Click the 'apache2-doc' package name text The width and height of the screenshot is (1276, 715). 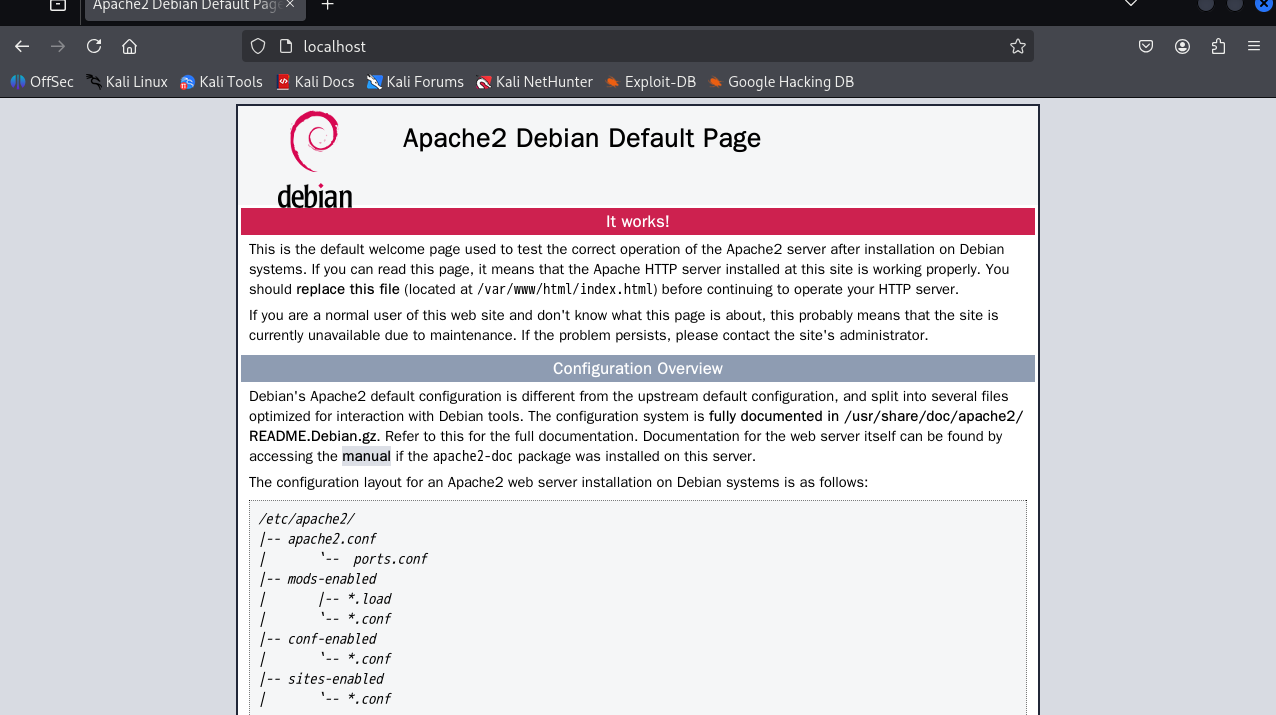[474, 457]
